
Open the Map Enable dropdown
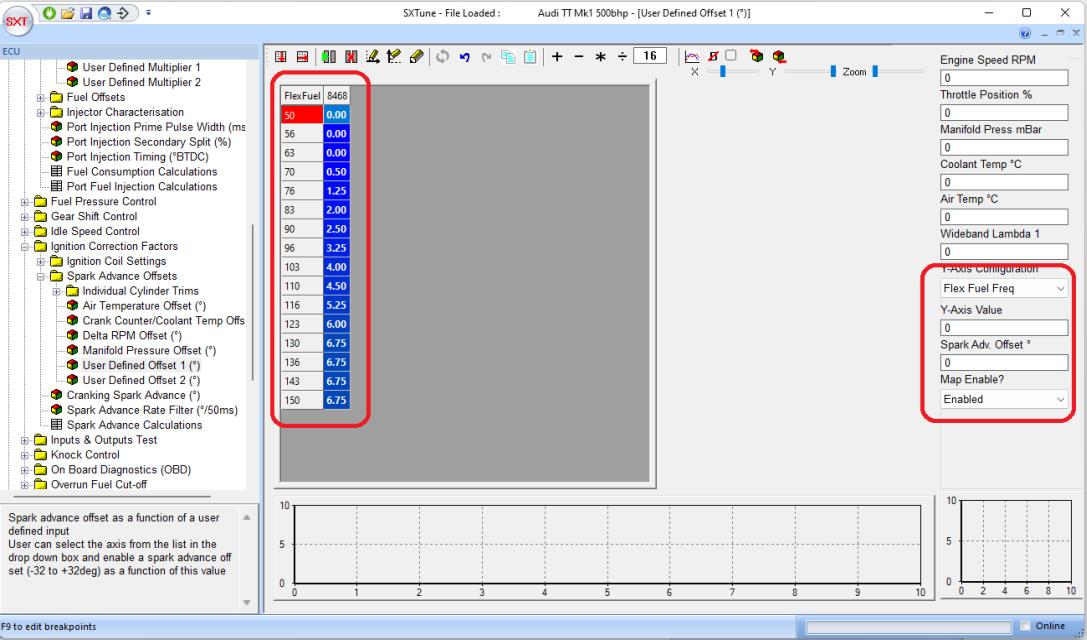(x=1004, y=399)
